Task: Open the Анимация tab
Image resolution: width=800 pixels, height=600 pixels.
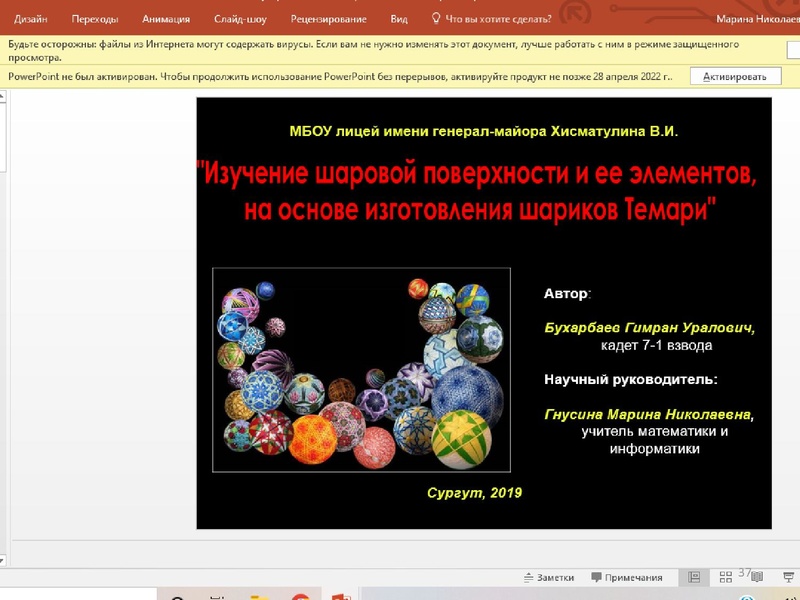Action: tap(169, 17)
